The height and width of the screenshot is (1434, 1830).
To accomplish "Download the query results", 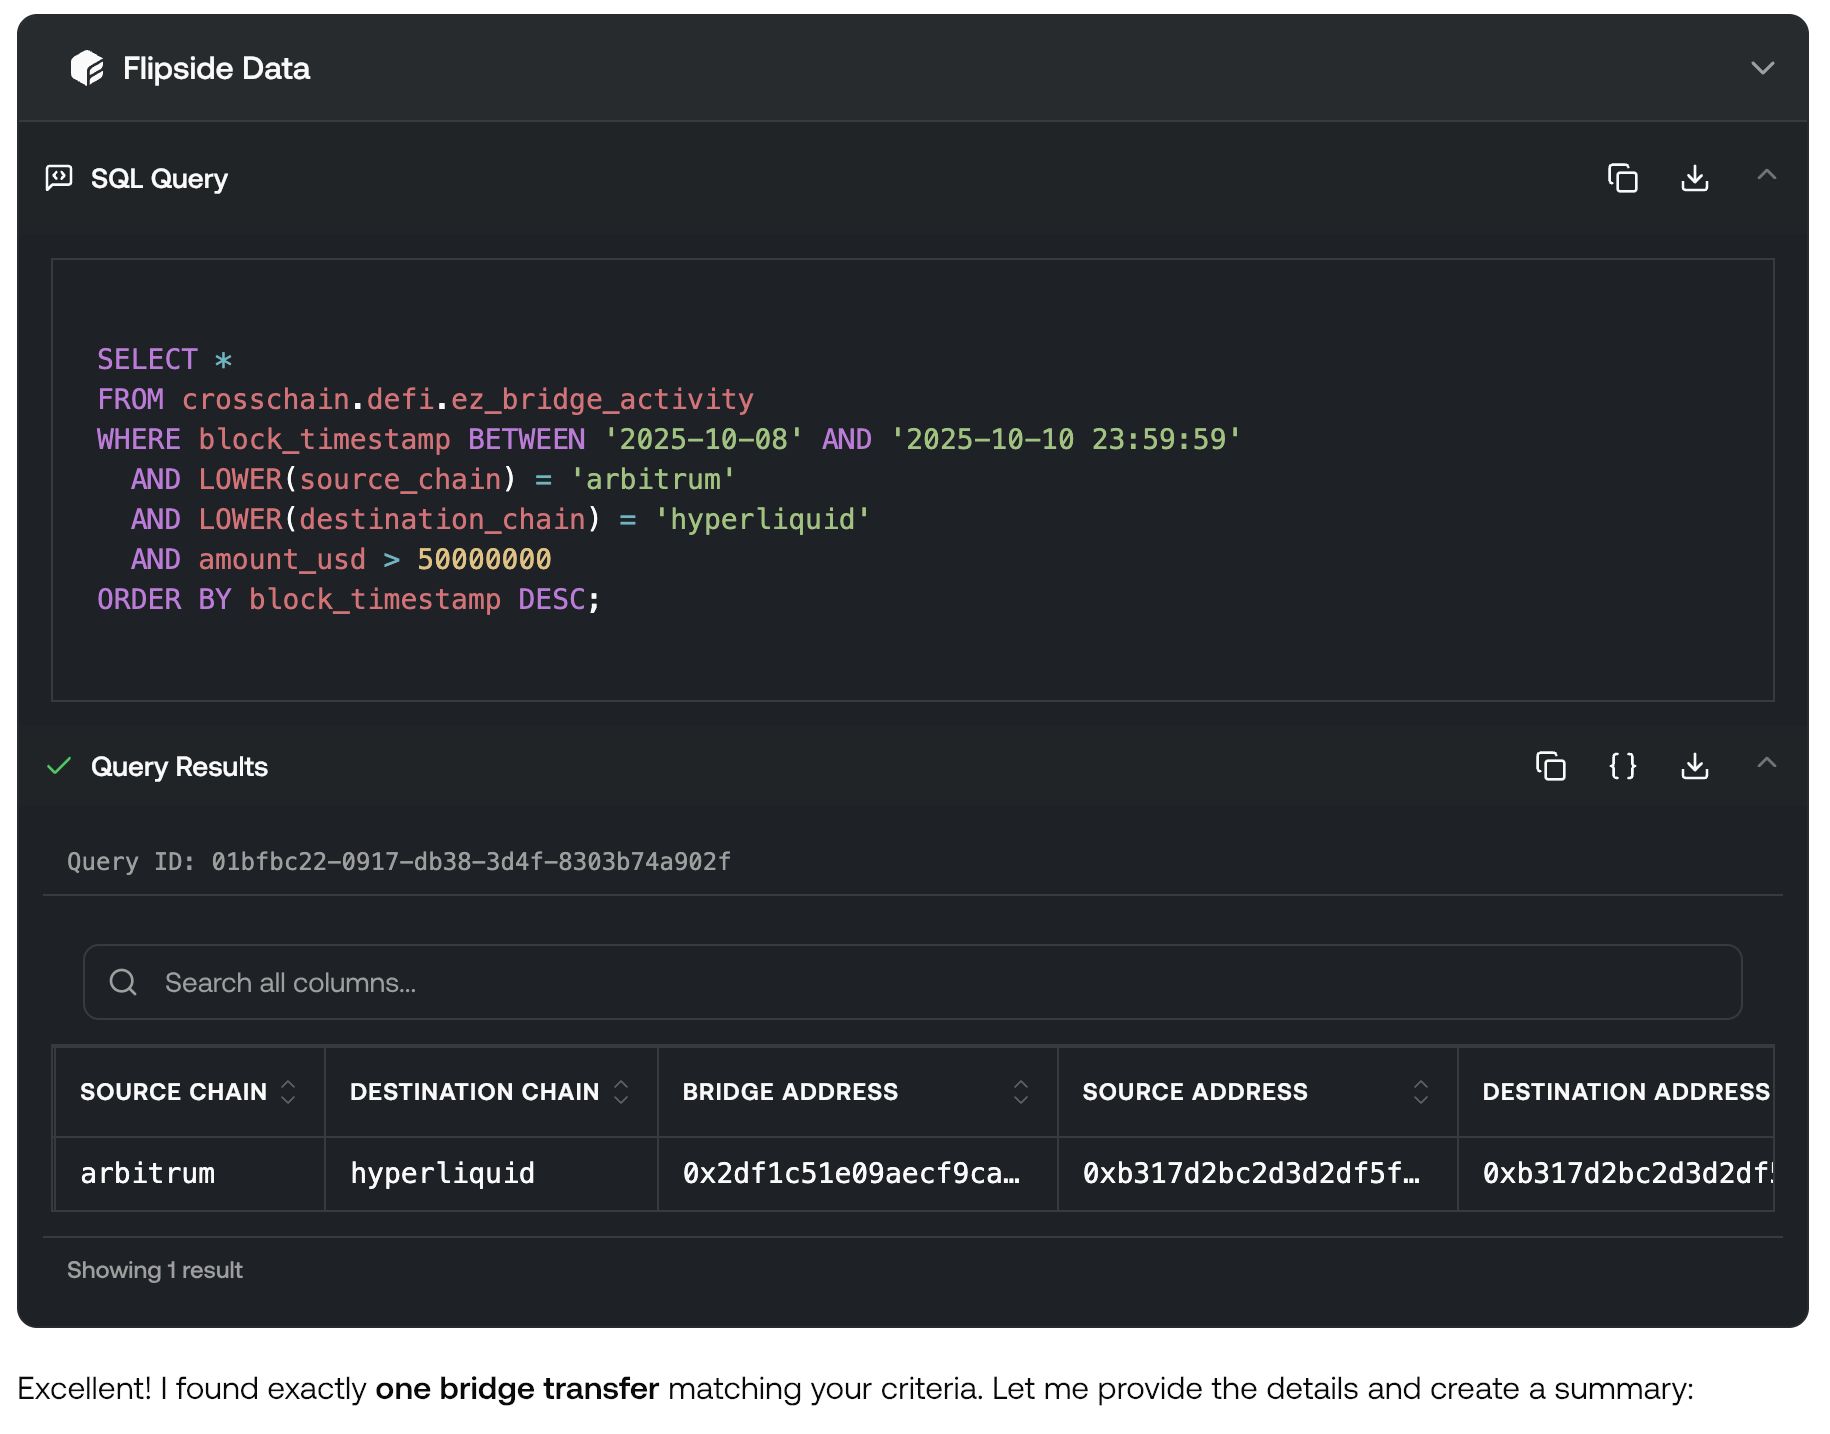I will coord(1694,766).
